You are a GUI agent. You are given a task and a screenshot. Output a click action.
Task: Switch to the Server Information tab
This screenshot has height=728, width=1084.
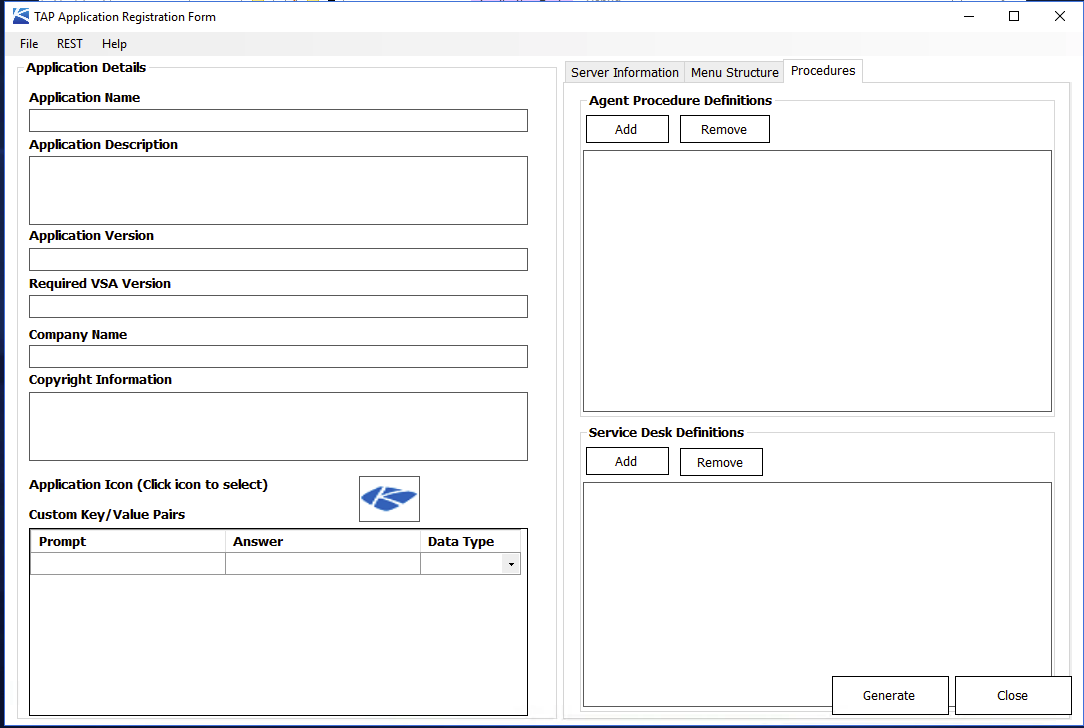point(625,73)
